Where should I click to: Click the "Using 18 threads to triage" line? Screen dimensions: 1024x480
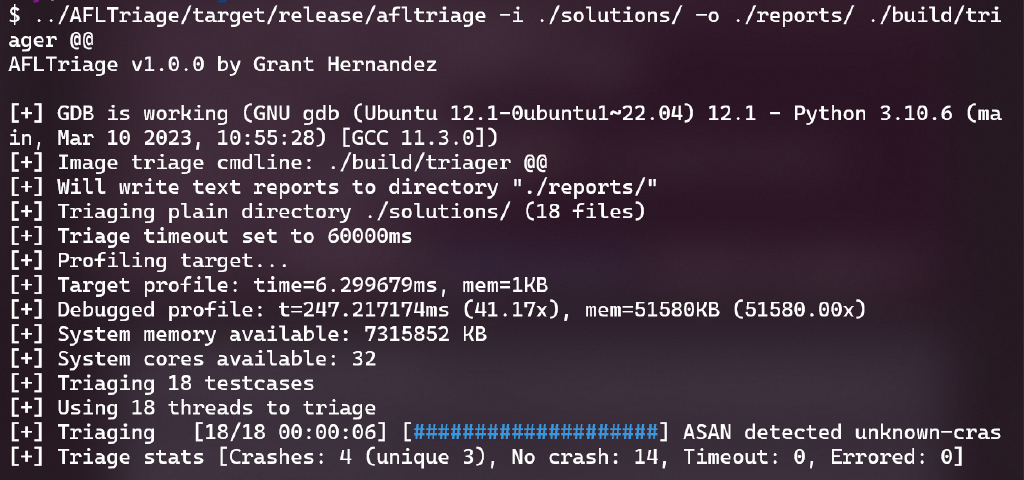tap(217, 408)
